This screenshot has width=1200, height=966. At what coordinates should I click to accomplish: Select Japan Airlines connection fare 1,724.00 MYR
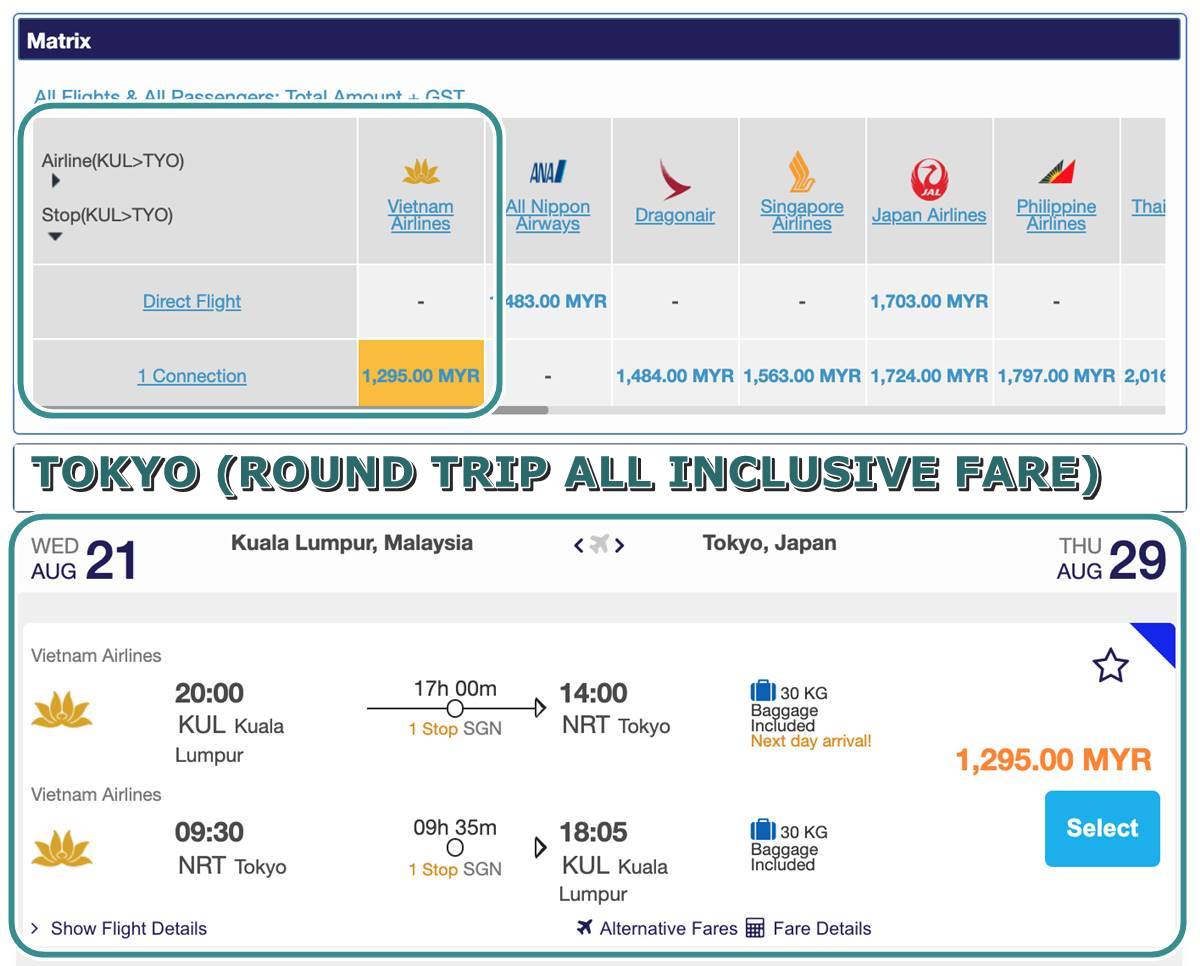(x=929, y=376)
